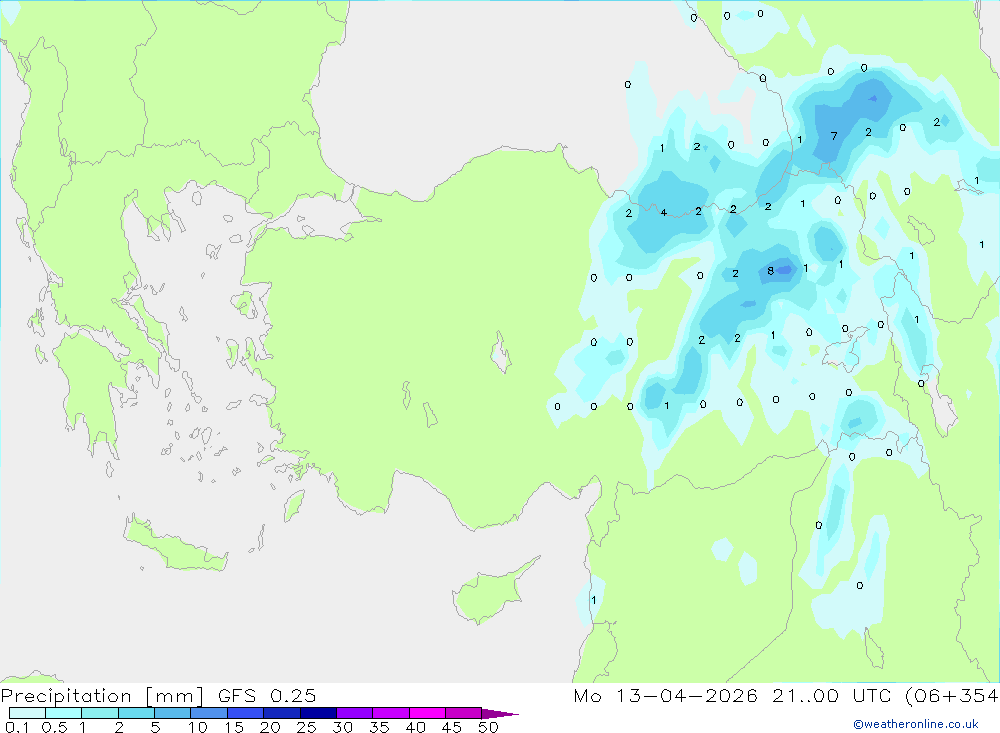Pick the 2–5 mm legend color swatch
Screen dimensions: 1000x733
click(x=136, y=713)
